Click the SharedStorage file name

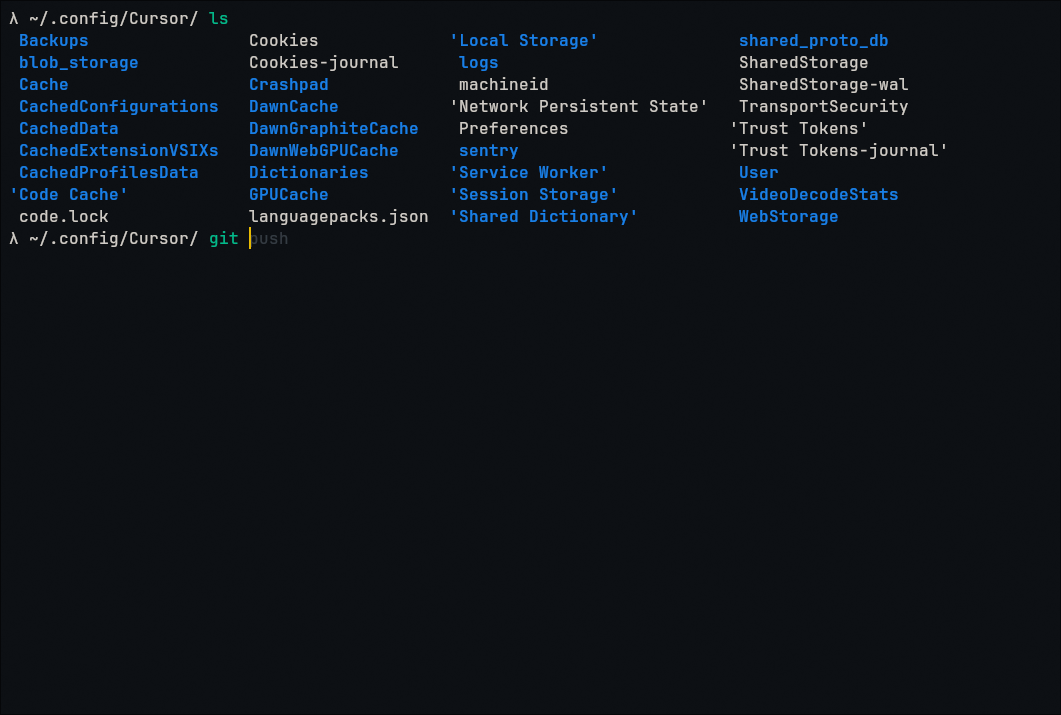click(803, 63)
